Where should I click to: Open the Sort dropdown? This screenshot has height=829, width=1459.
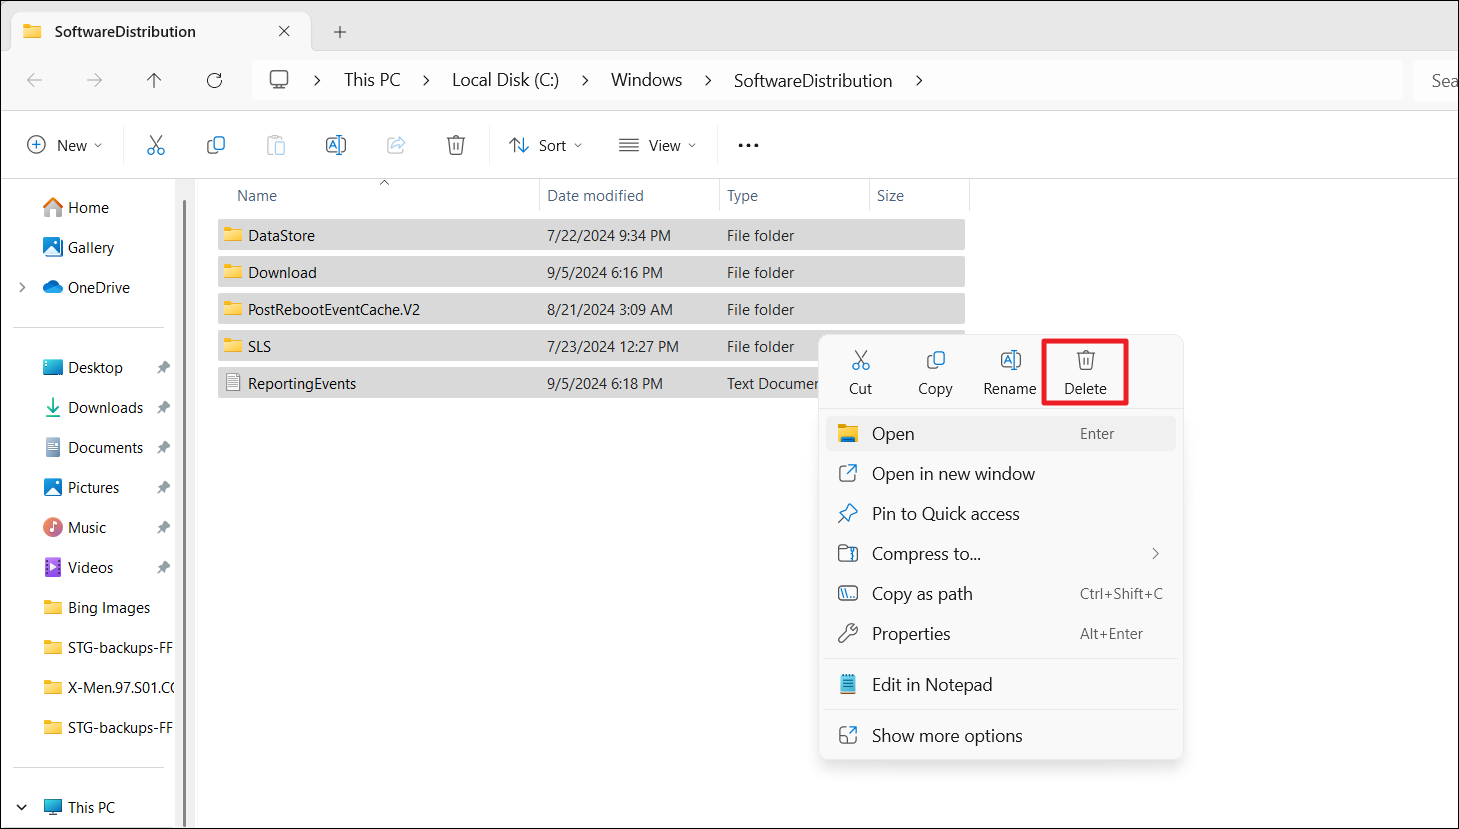[546, 146]
